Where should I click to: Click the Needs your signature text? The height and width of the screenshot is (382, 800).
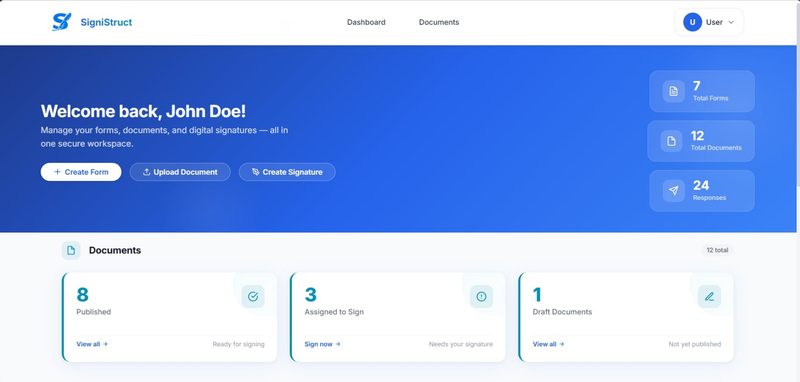(461, 344)
